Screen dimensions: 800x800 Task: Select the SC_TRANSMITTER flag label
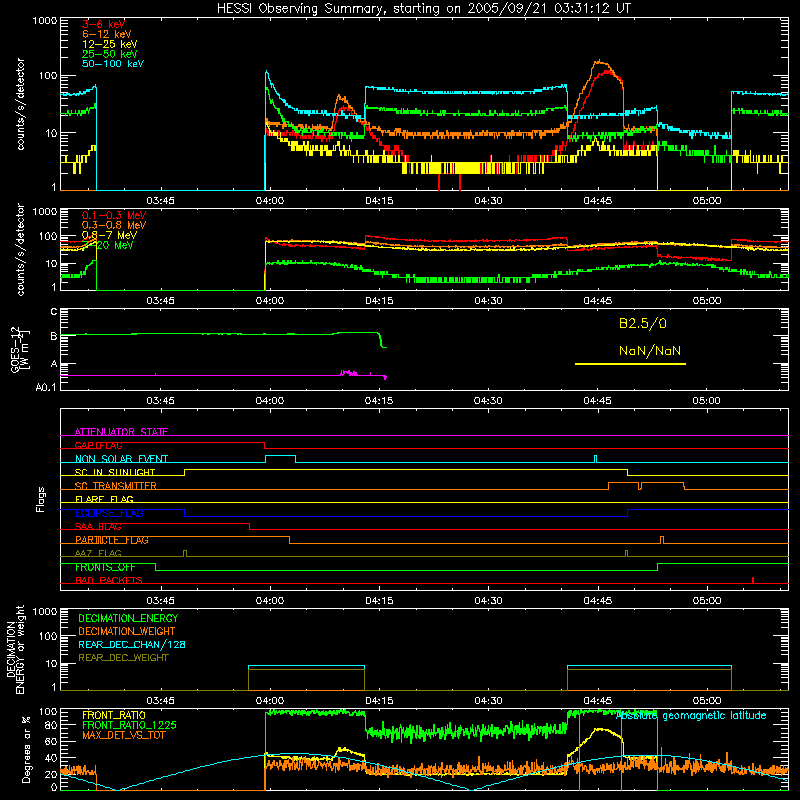(x=115, y=486)
